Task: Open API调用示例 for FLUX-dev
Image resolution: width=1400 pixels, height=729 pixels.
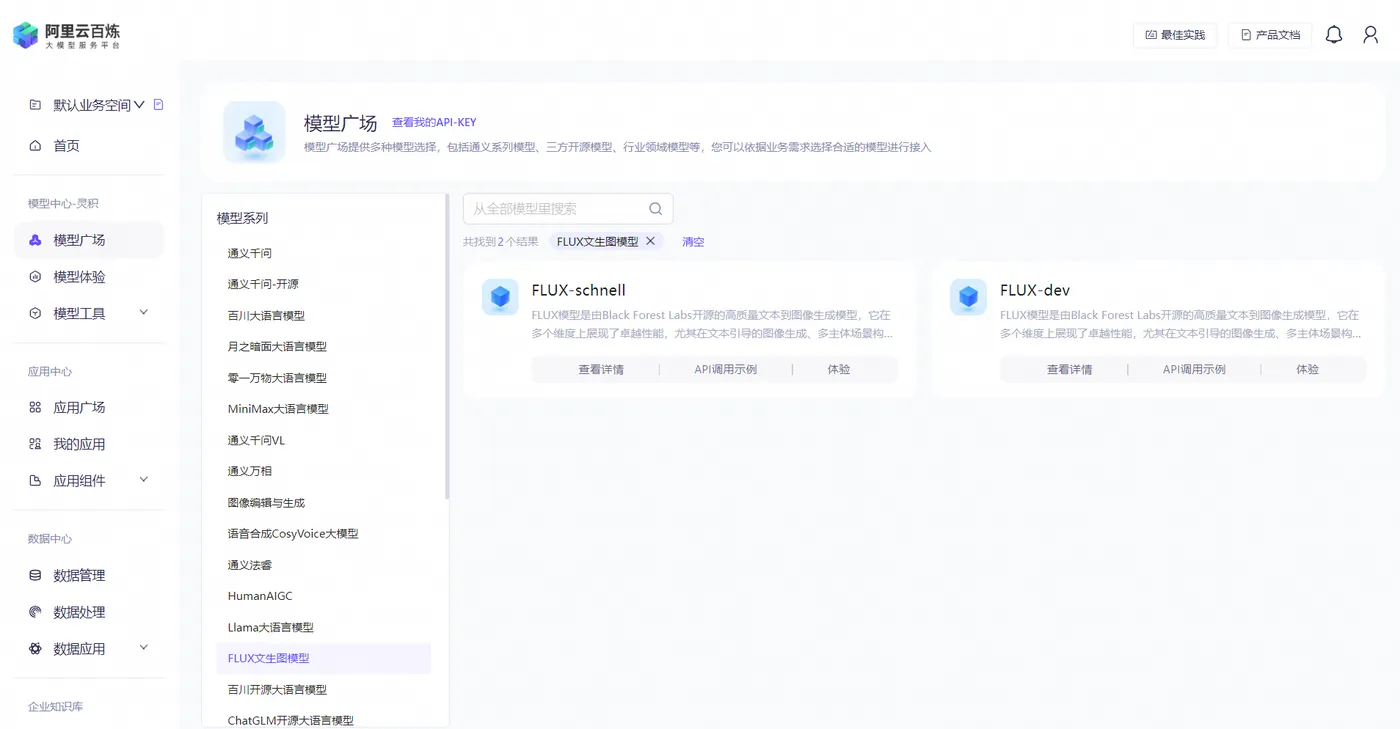Action: pyautogui.click(x=1194, y=369)
